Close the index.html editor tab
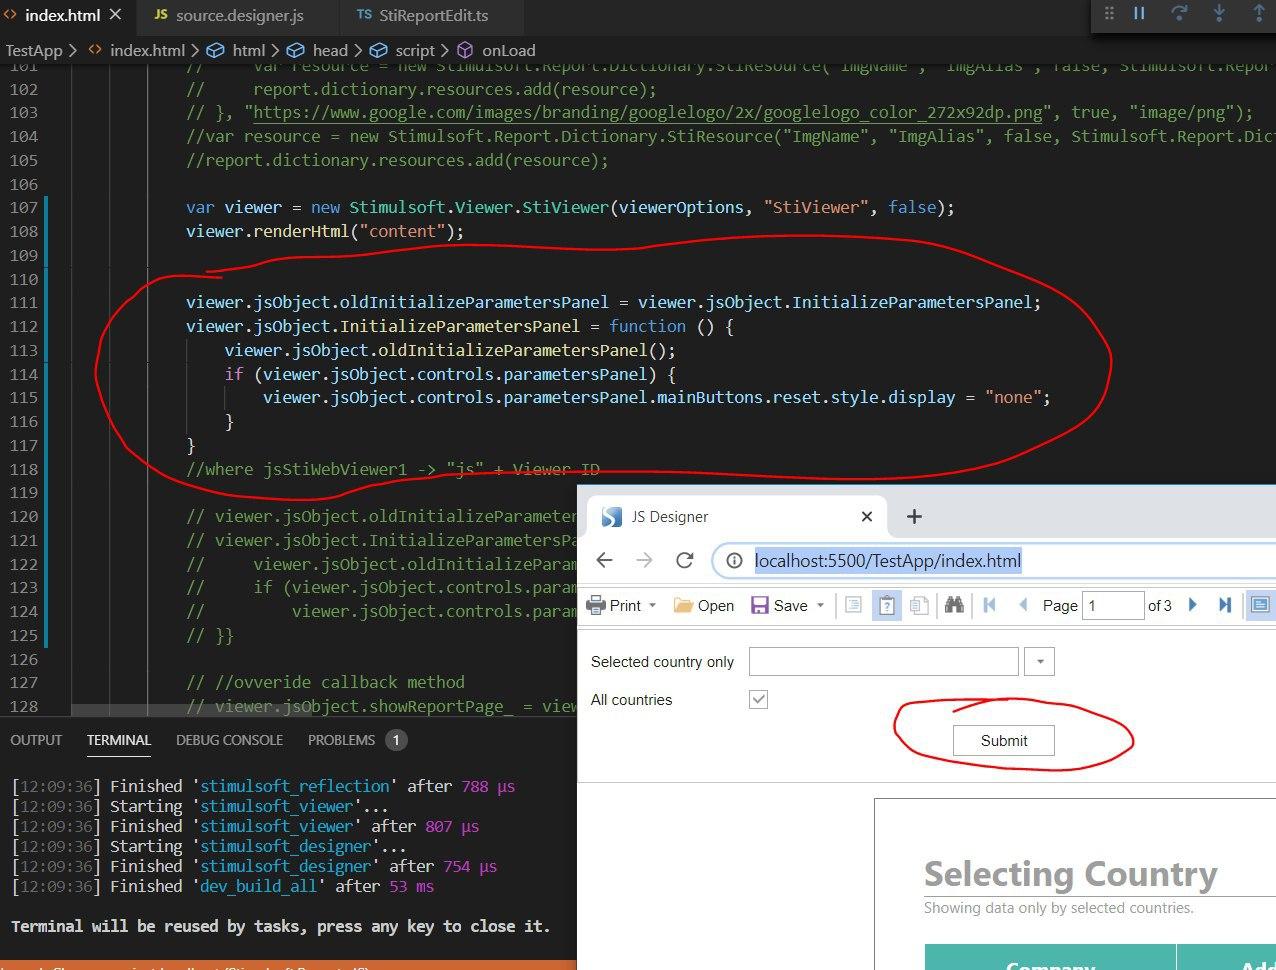The image size is (1276, 970). pyautogui.click(x=115, y=14)
